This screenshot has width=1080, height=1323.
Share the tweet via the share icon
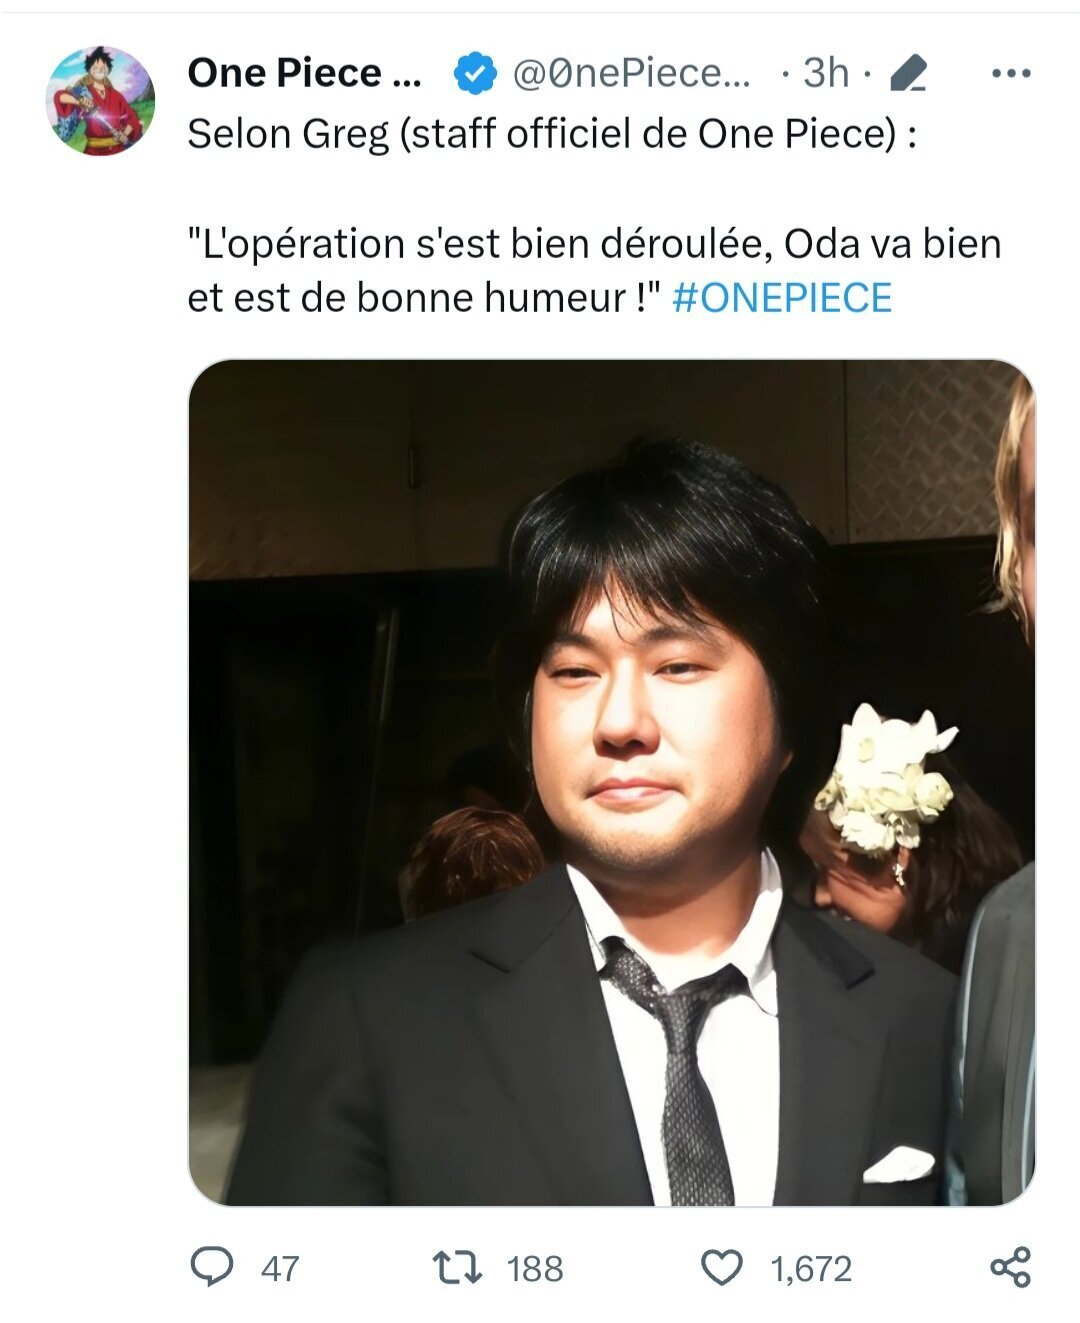click(x=1010, y=1267)
